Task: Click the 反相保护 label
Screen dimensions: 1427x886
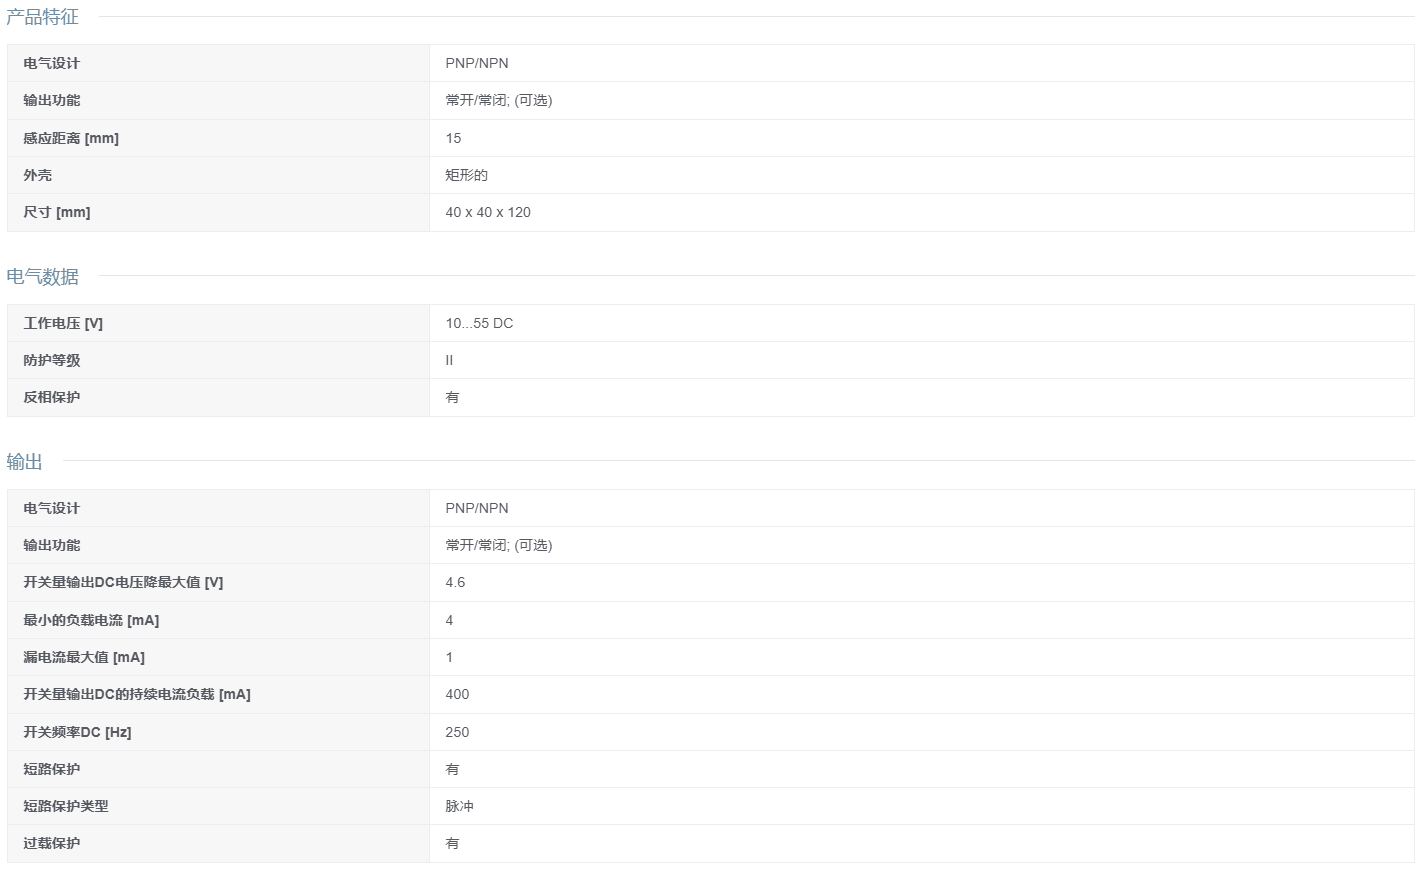Action: coord(52,397)
